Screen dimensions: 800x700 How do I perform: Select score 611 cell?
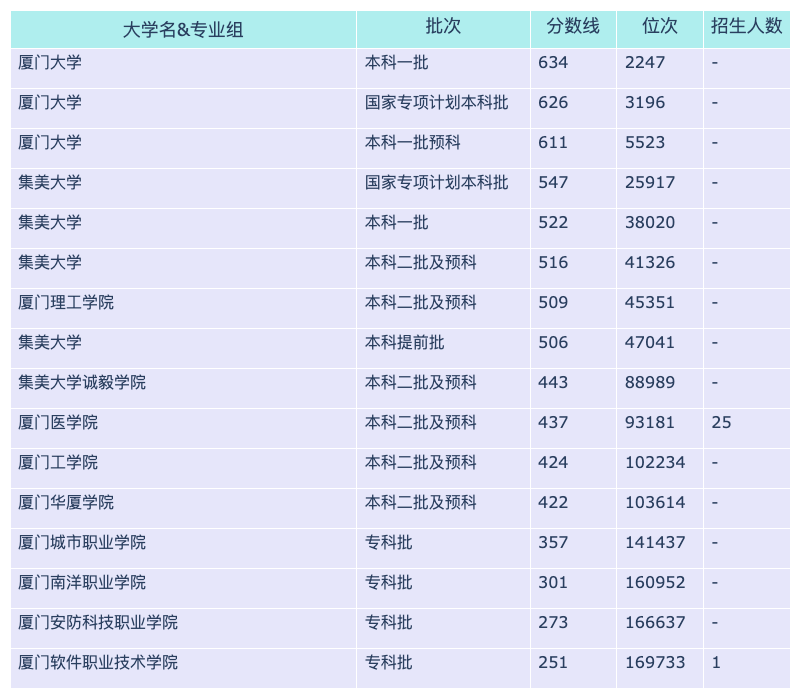point(553,142)
